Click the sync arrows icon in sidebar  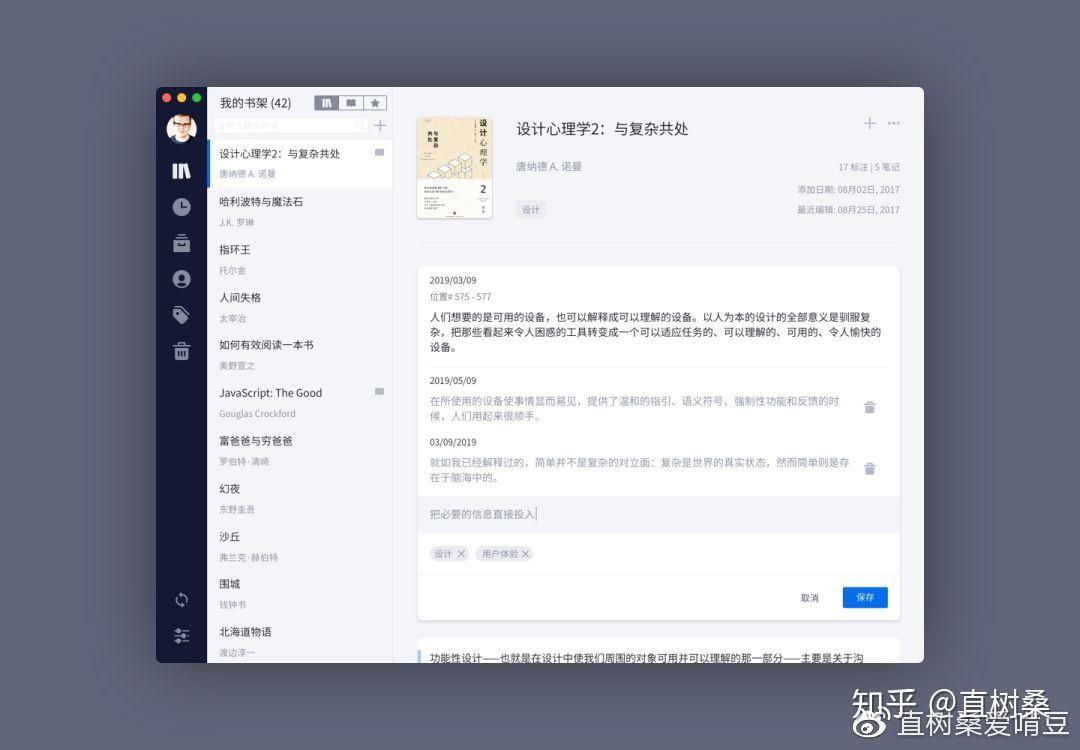point(181,600)
